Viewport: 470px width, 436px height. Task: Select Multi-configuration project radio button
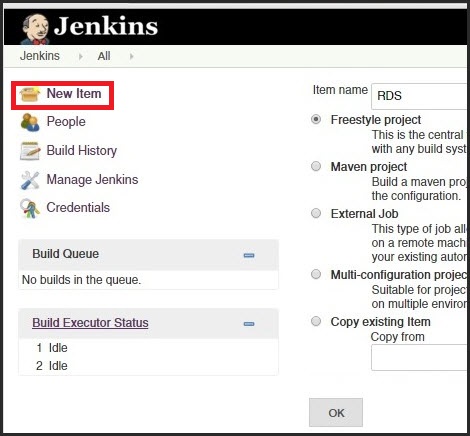click(x=316, y=274)
